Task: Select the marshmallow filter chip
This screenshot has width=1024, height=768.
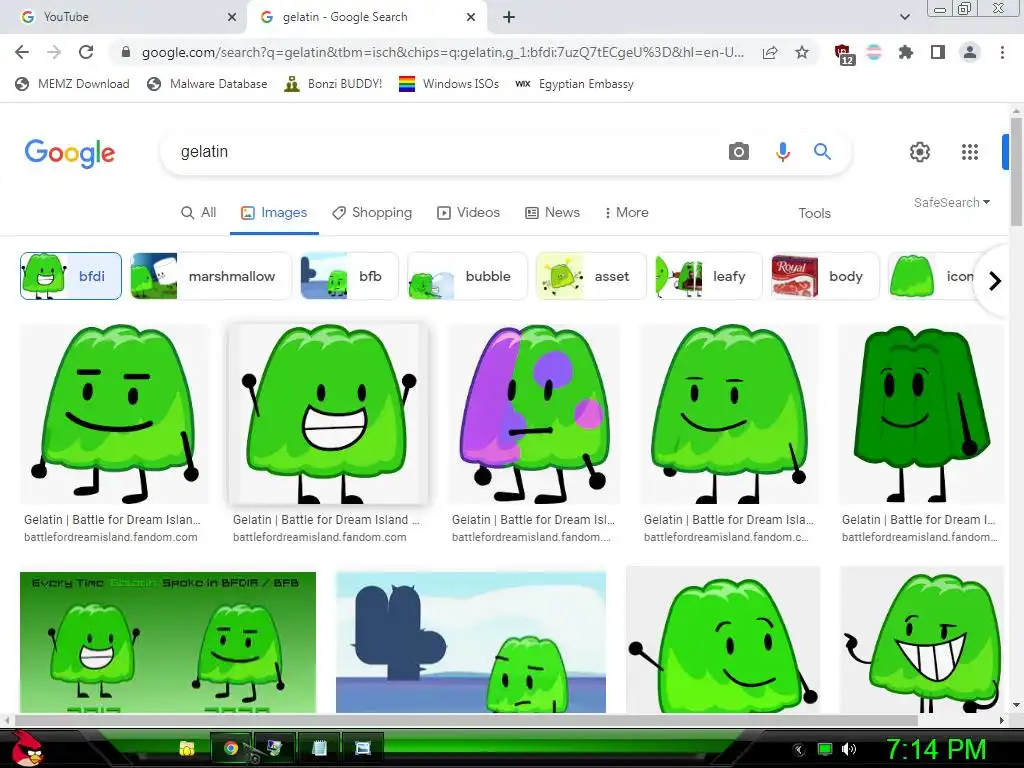Action: coord(211,276)
